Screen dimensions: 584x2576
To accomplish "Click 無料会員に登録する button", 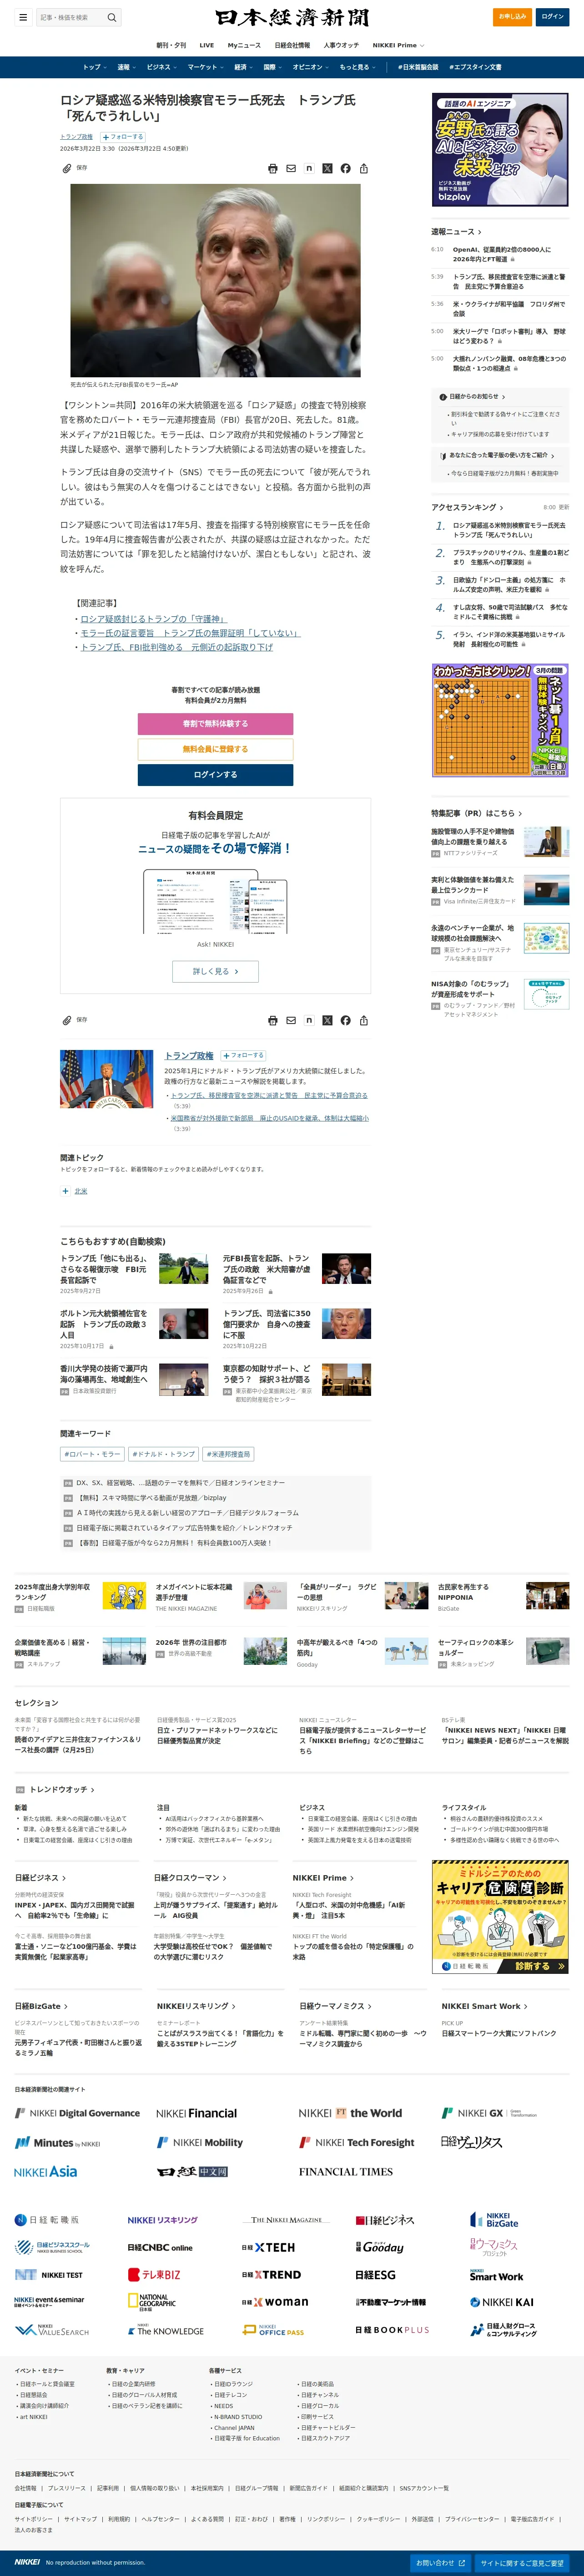I will click(215, 749).
